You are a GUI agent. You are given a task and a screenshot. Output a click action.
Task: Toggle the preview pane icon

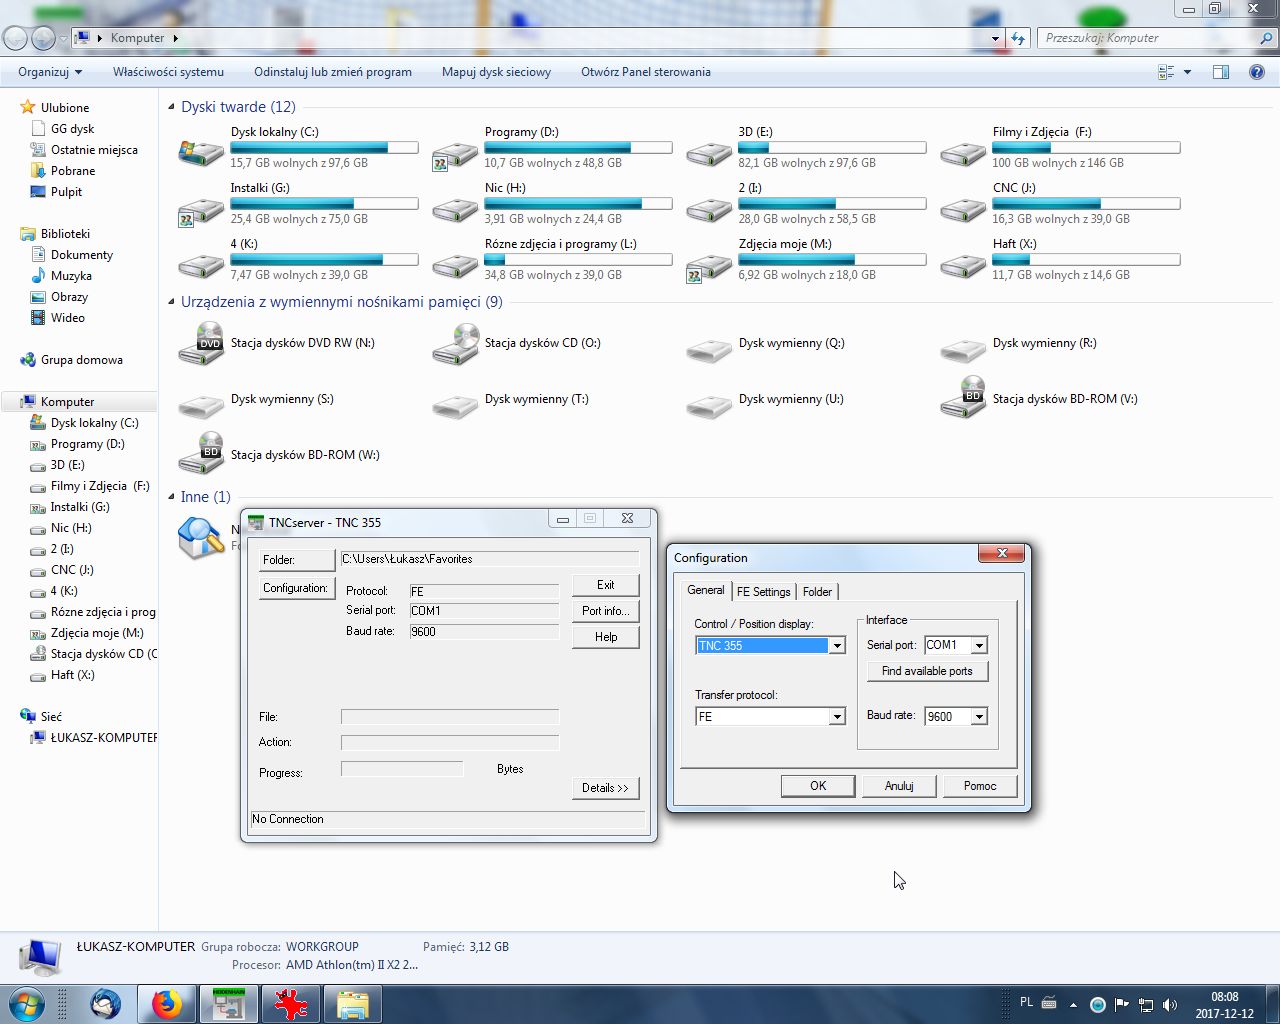(1220, 72)
